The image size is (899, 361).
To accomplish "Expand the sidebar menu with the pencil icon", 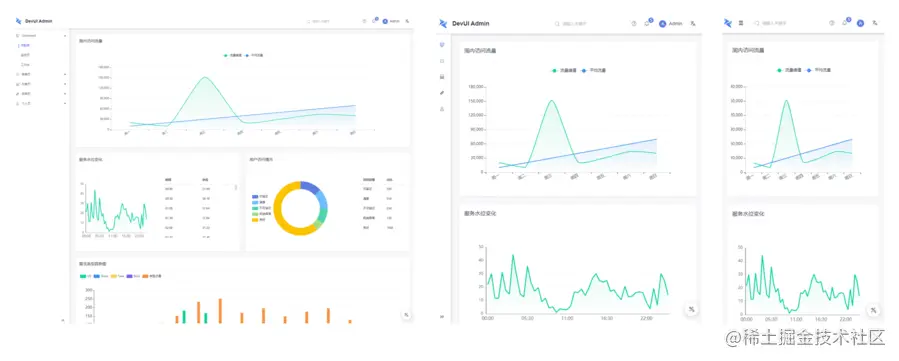I will 41,93.
